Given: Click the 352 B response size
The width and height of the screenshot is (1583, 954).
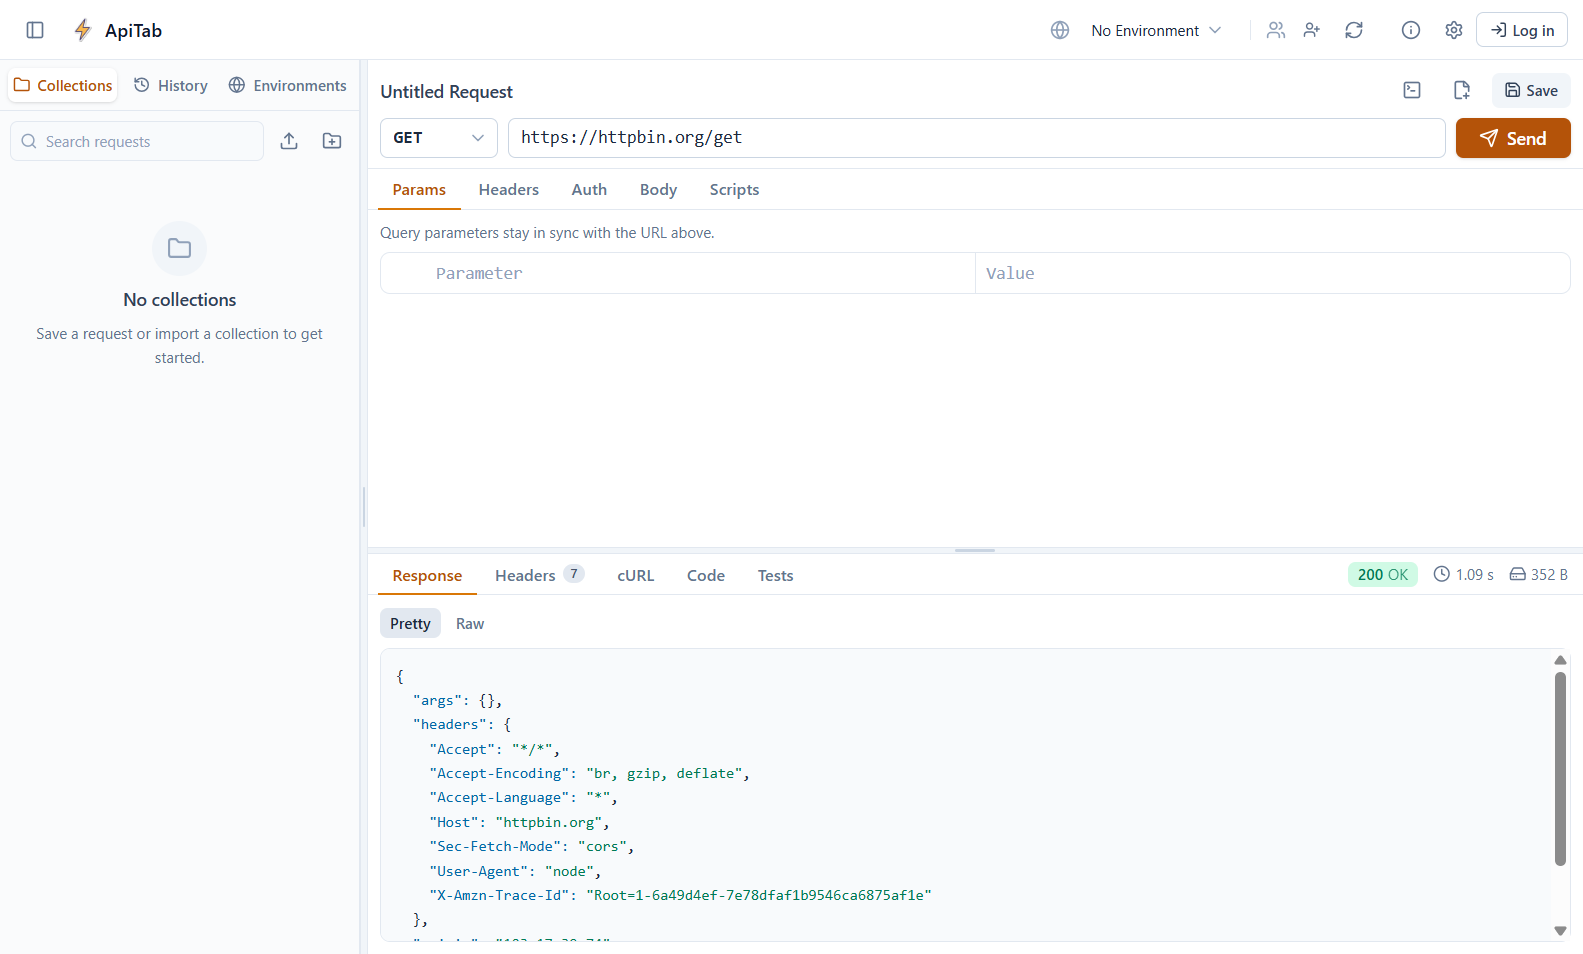Looking at the screenshot, I should [1538, 574].
